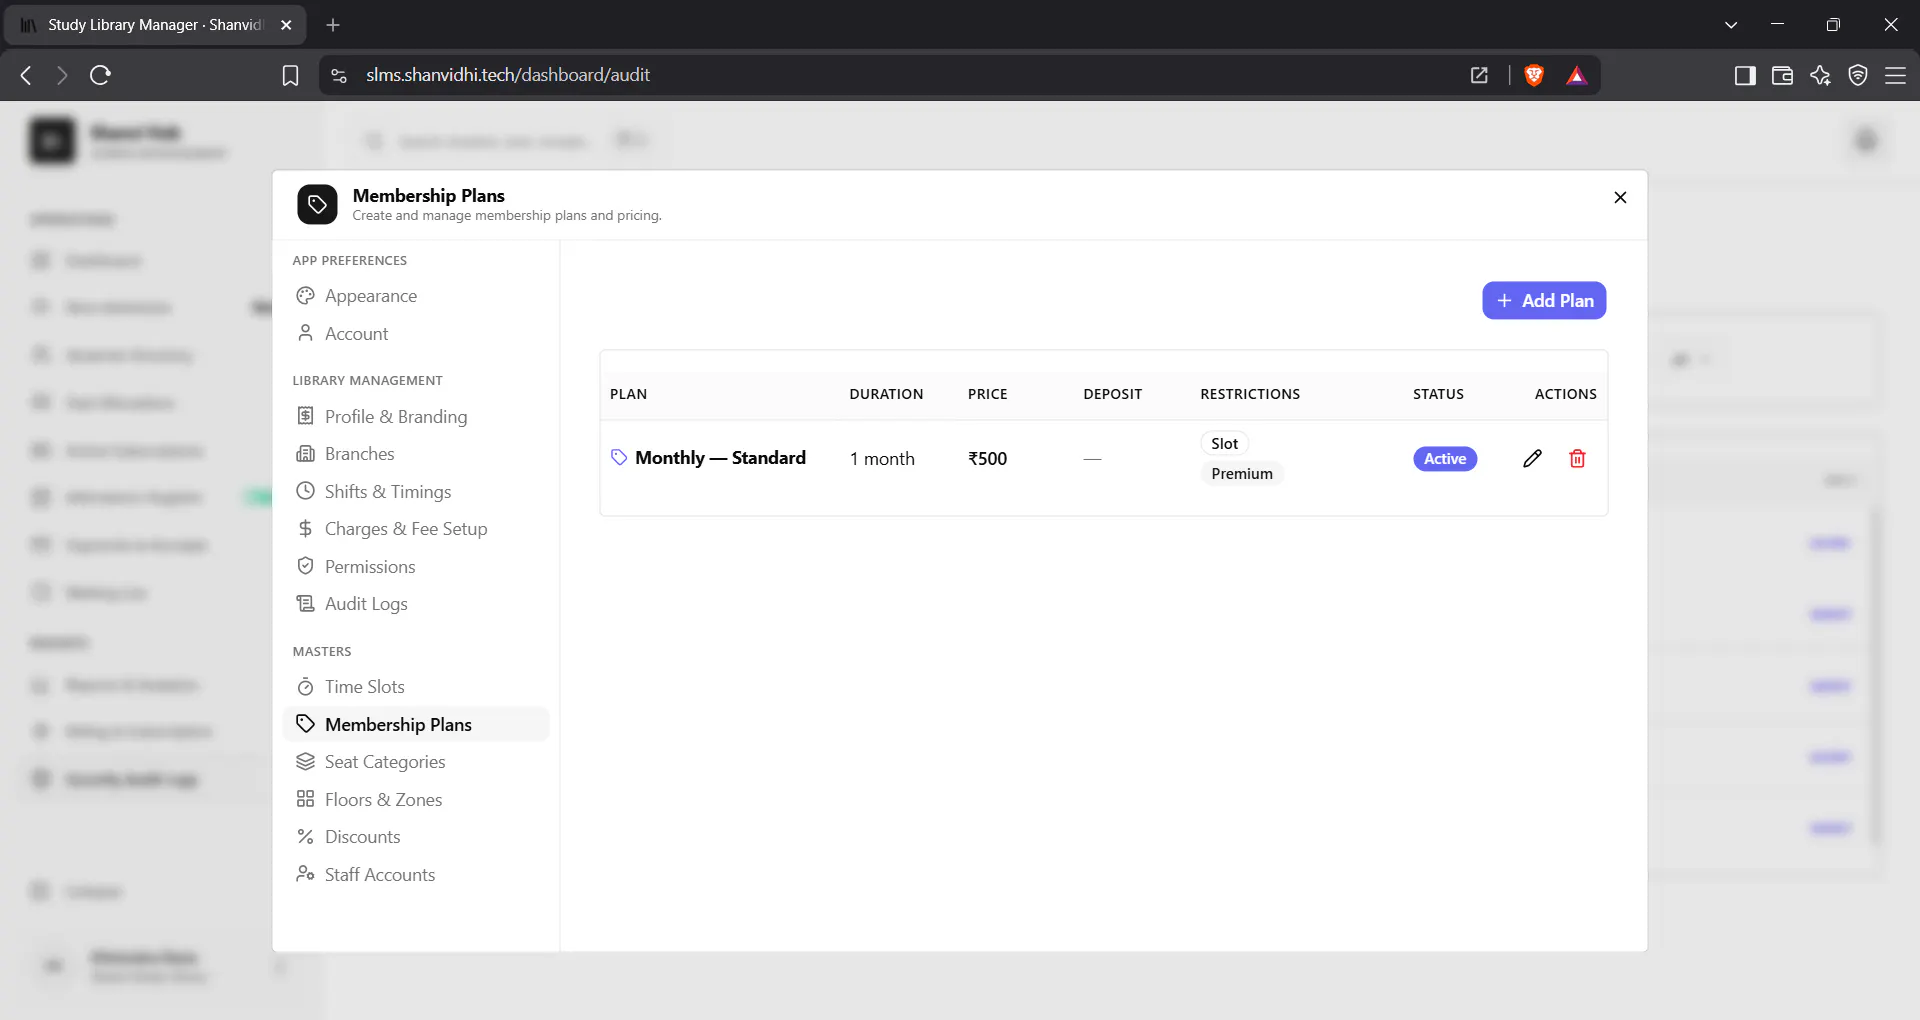The width and height of the screenshot is (1920, 1020).
Task: Open Time Slots master
Action: 416,687
